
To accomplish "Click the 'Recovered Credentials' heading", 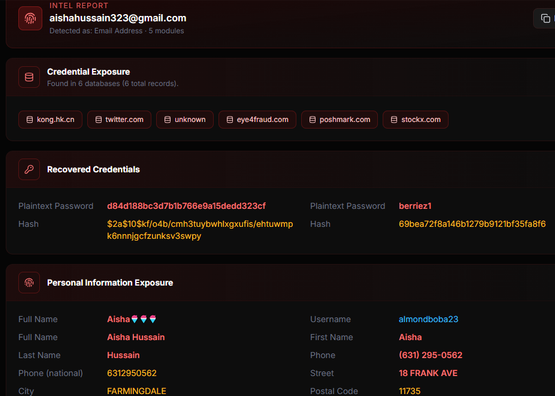I will click(x=93, y=170).
